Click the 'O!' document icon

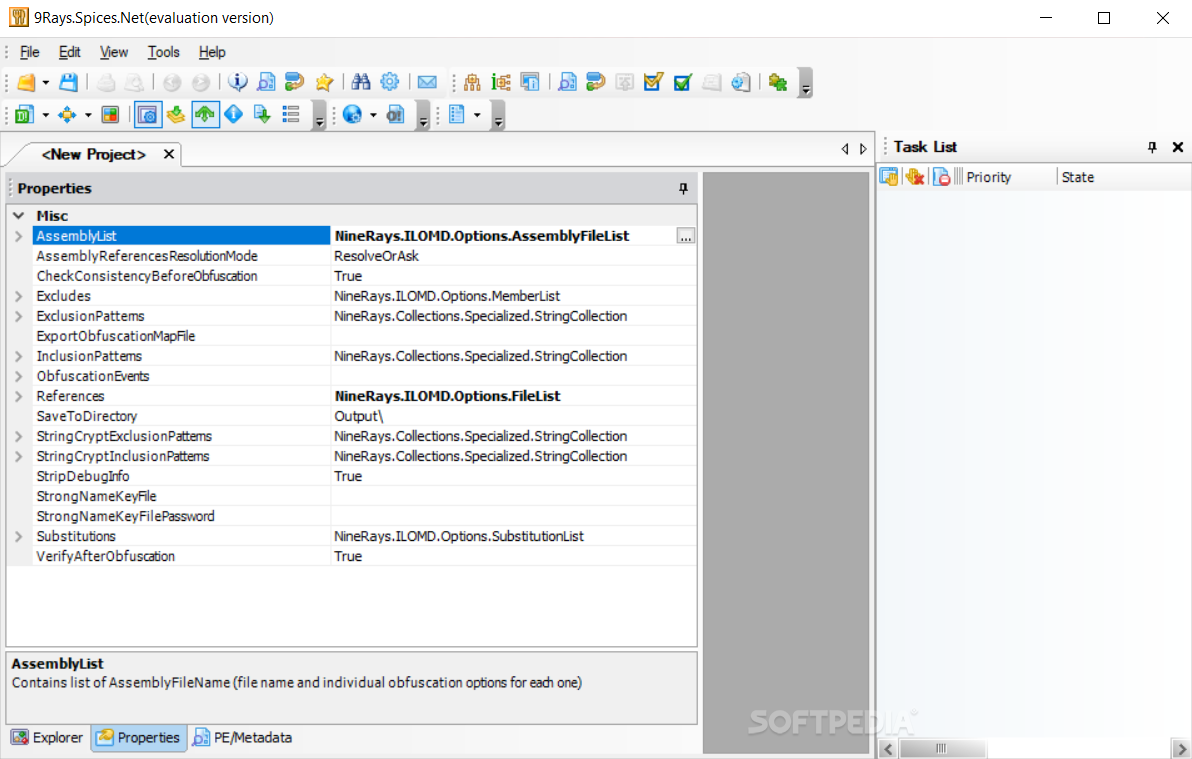[x=395, y=115]
